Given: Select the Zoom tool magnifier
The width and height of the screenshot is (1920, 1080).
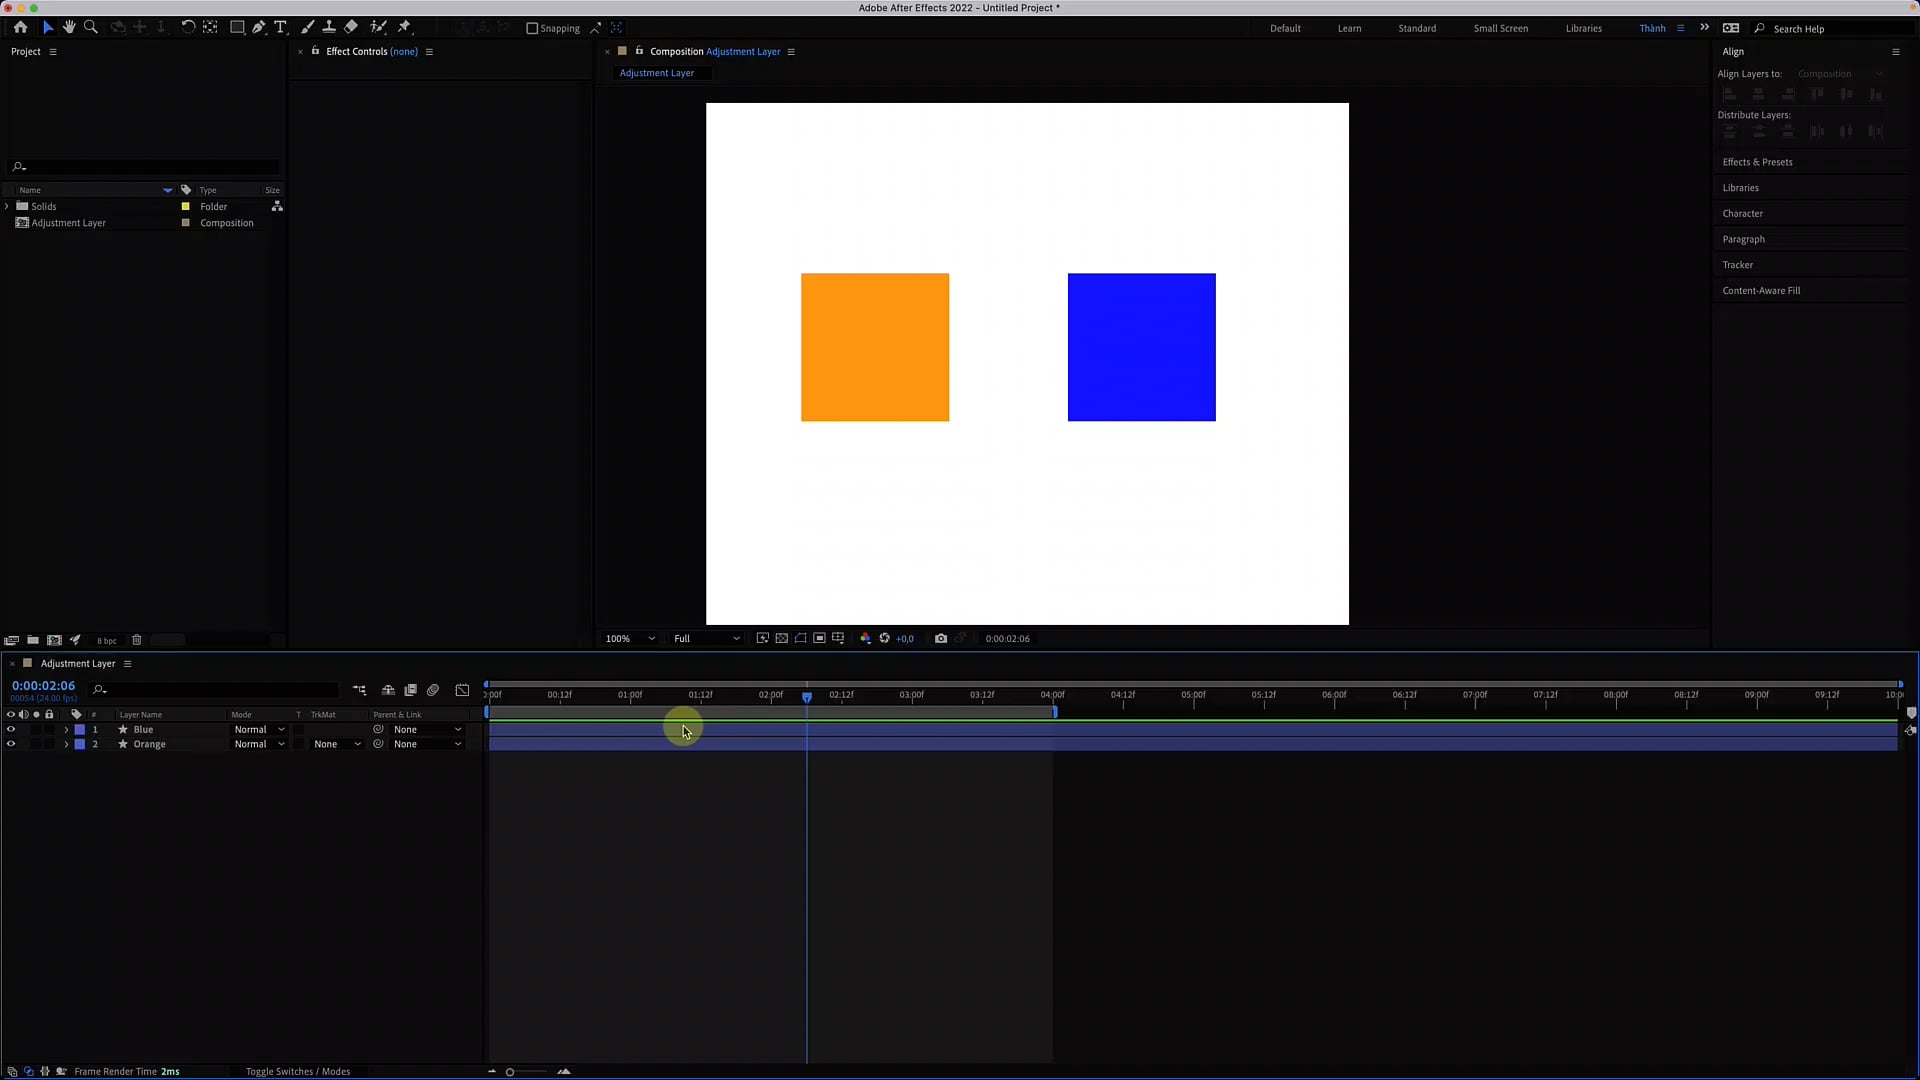Looking at the screenshot, I should point(91,27).
